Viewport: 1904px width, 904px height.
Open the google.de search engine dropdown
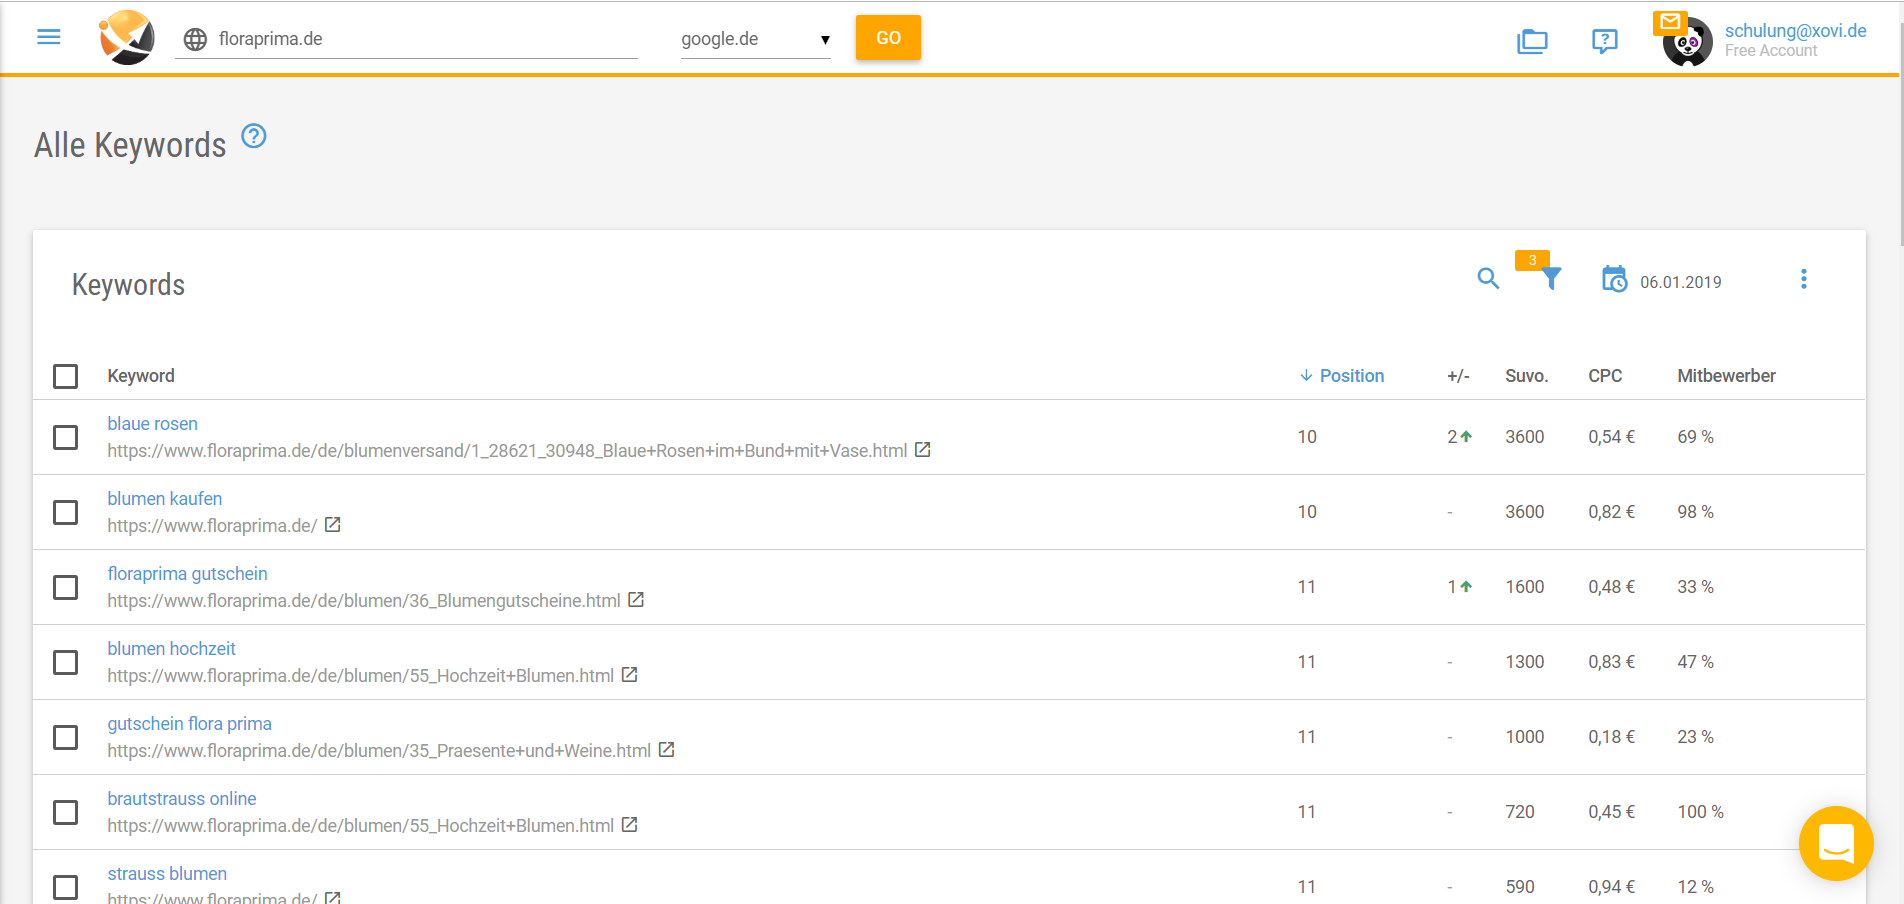point(756,39)
